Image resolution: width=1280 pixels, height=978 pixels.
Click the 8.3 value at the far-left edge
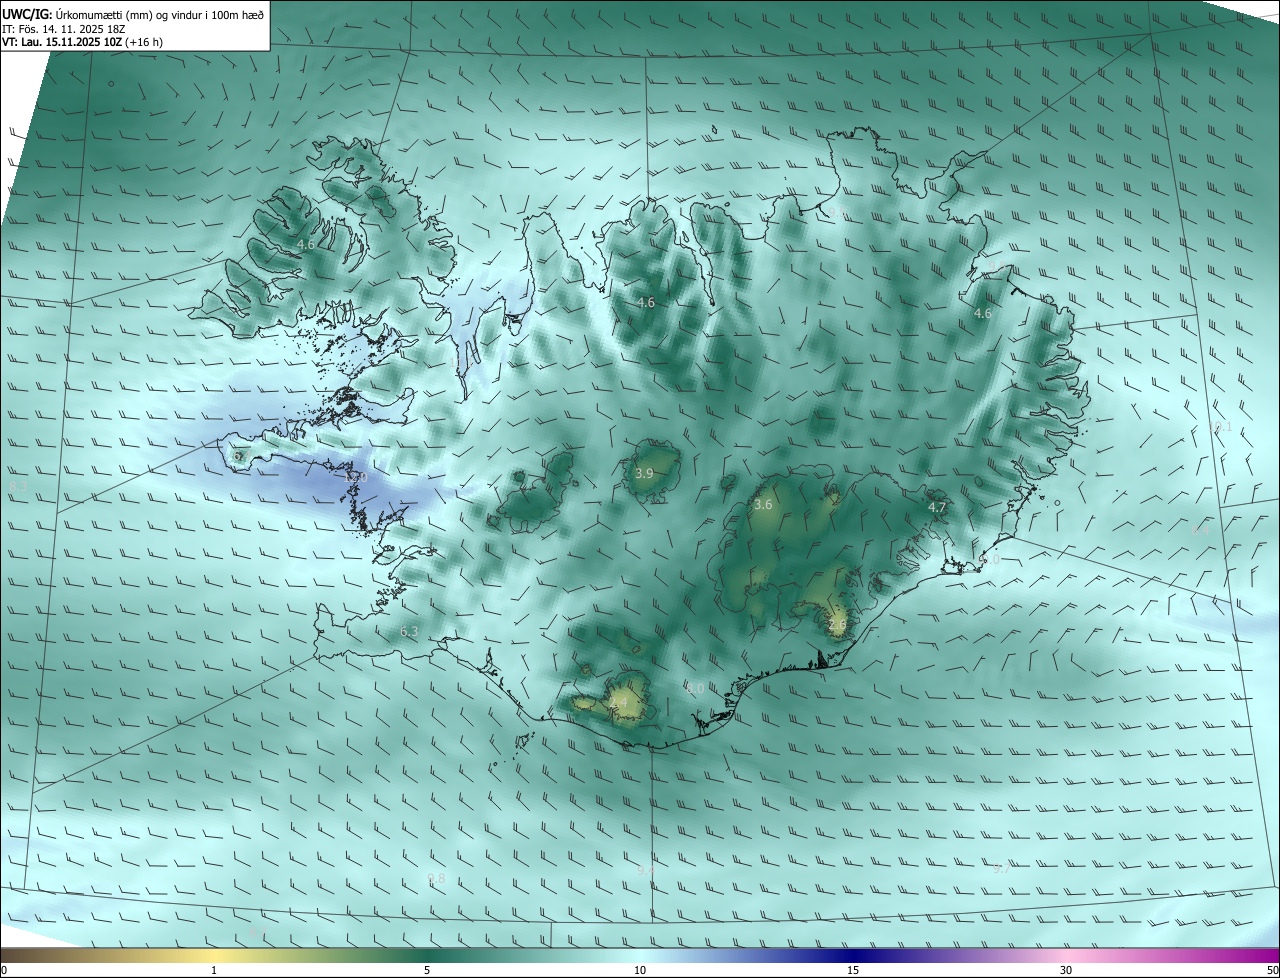(x=18, y=486)
